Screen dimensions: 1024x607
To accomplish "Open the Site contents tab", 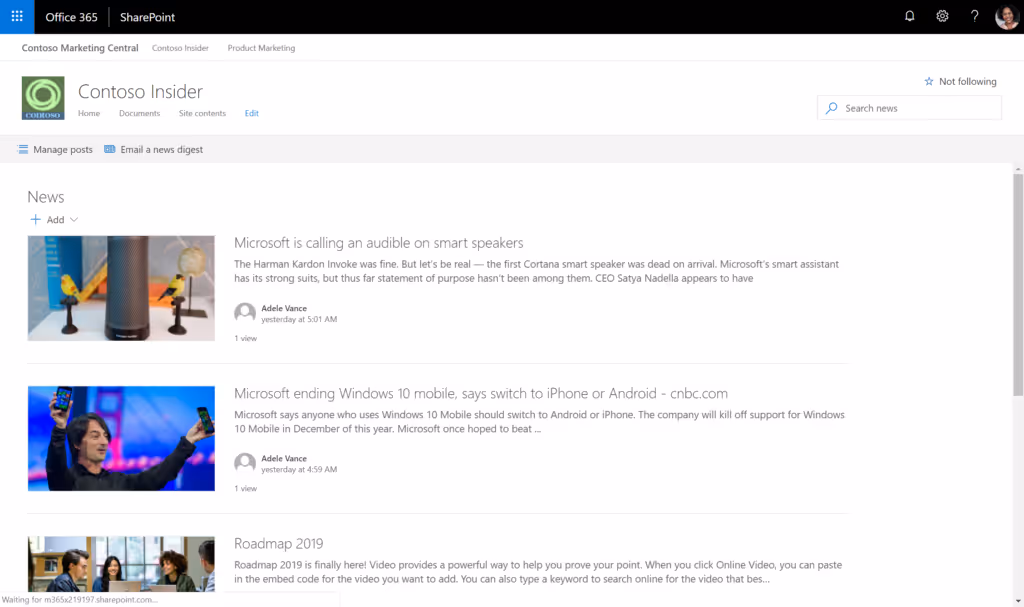I will point(202,113).
